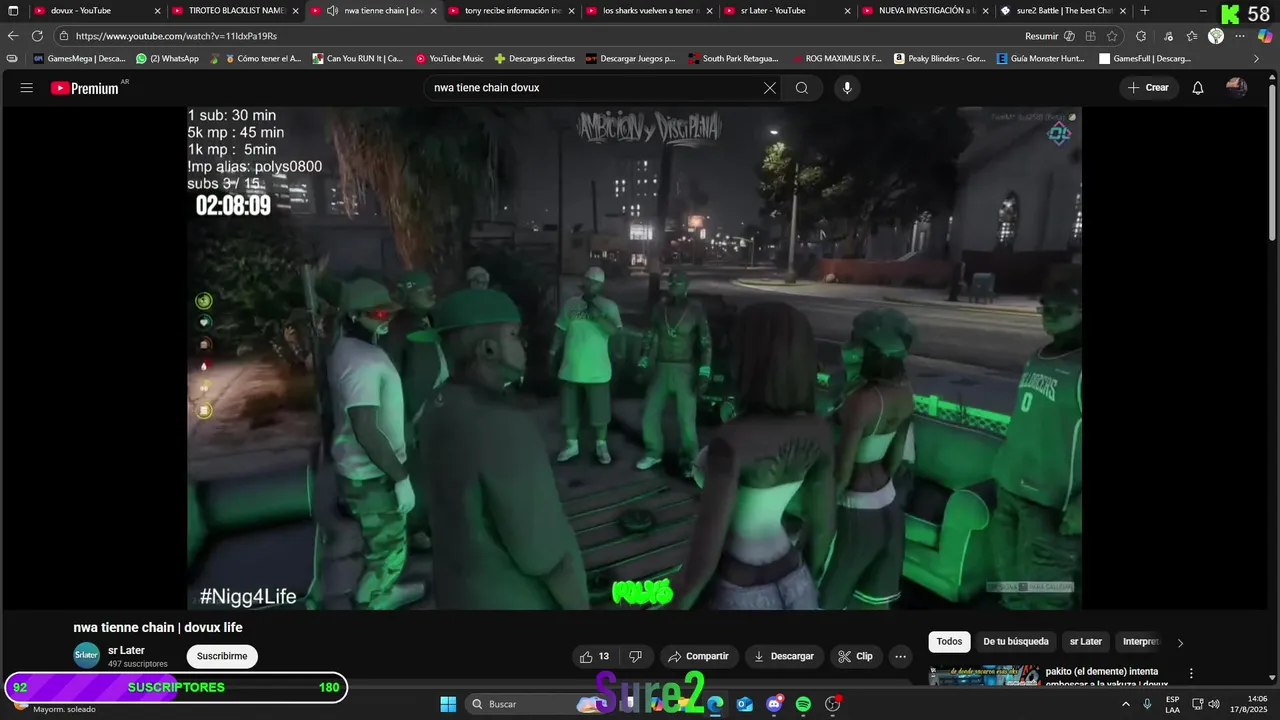View site information lock icon
This screenshot has width=1280, height=720.
click(x=64, y=35)
